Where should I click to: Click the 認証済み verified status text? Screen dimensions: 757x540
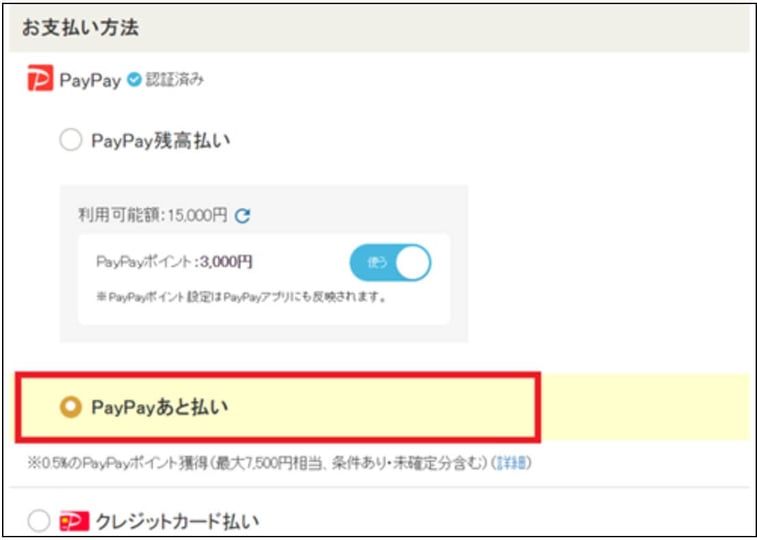pyautogui.click(x=175, y=80)
